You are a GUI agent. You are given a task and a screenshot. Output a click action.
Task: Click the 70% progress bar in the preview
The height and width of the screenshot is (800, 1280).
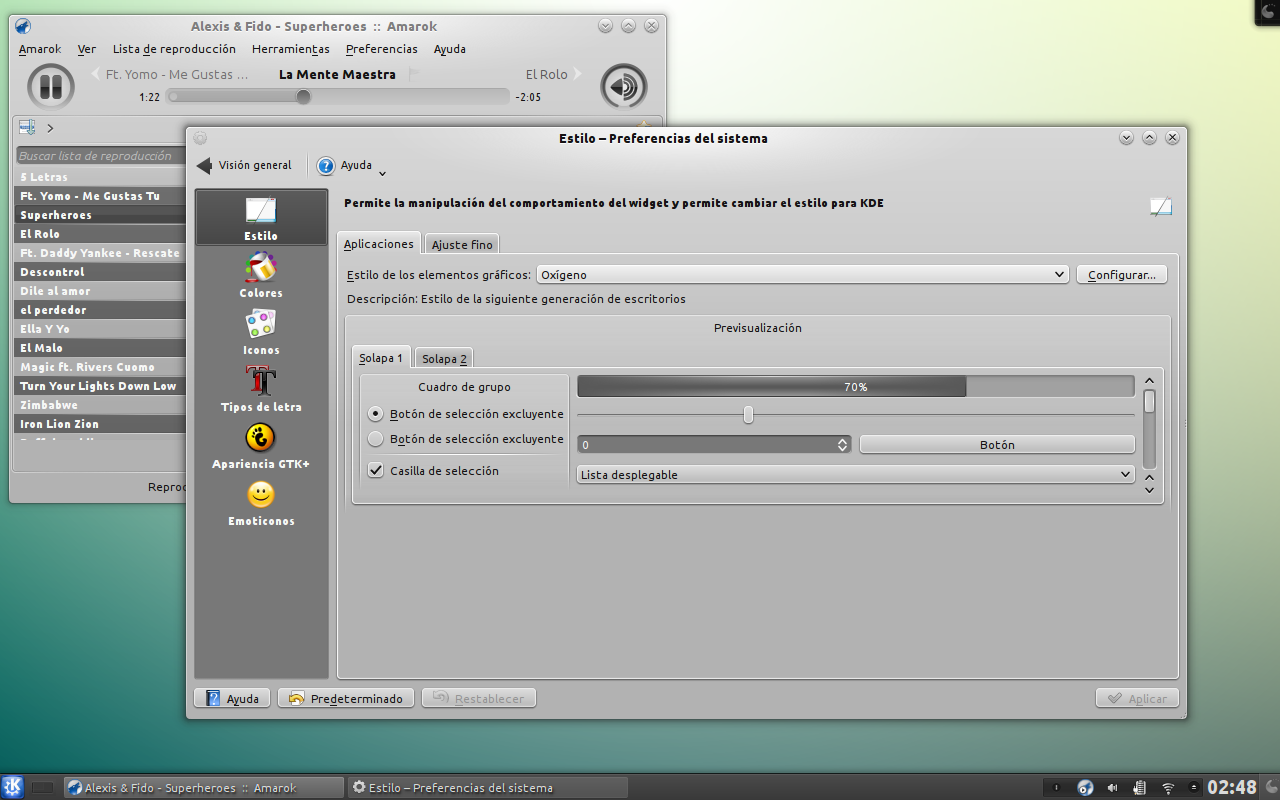[x=856, y=386]
